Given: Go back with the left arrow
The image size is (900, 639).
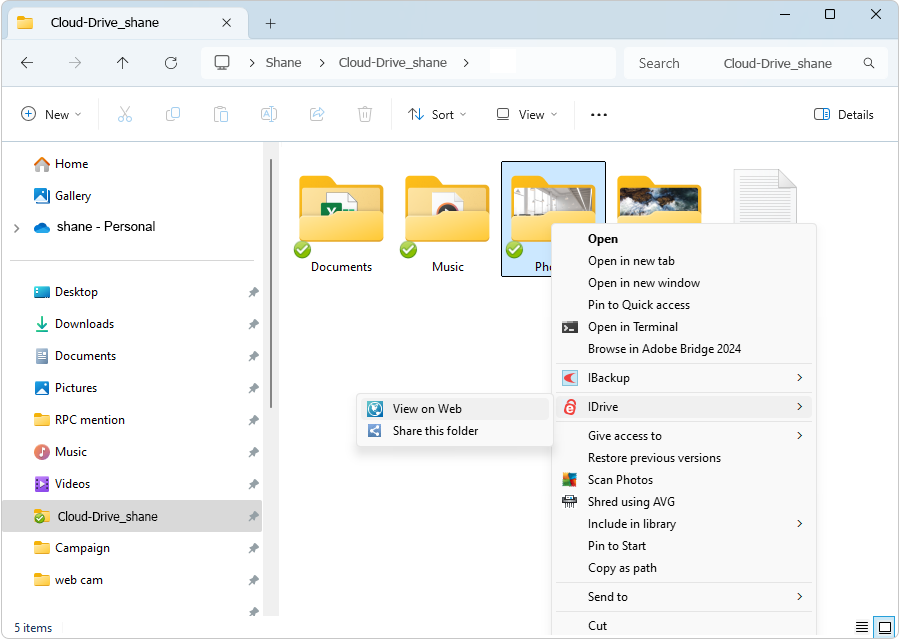Looking at the screenshot, I should pyautogui.click(x=27, y=63).
